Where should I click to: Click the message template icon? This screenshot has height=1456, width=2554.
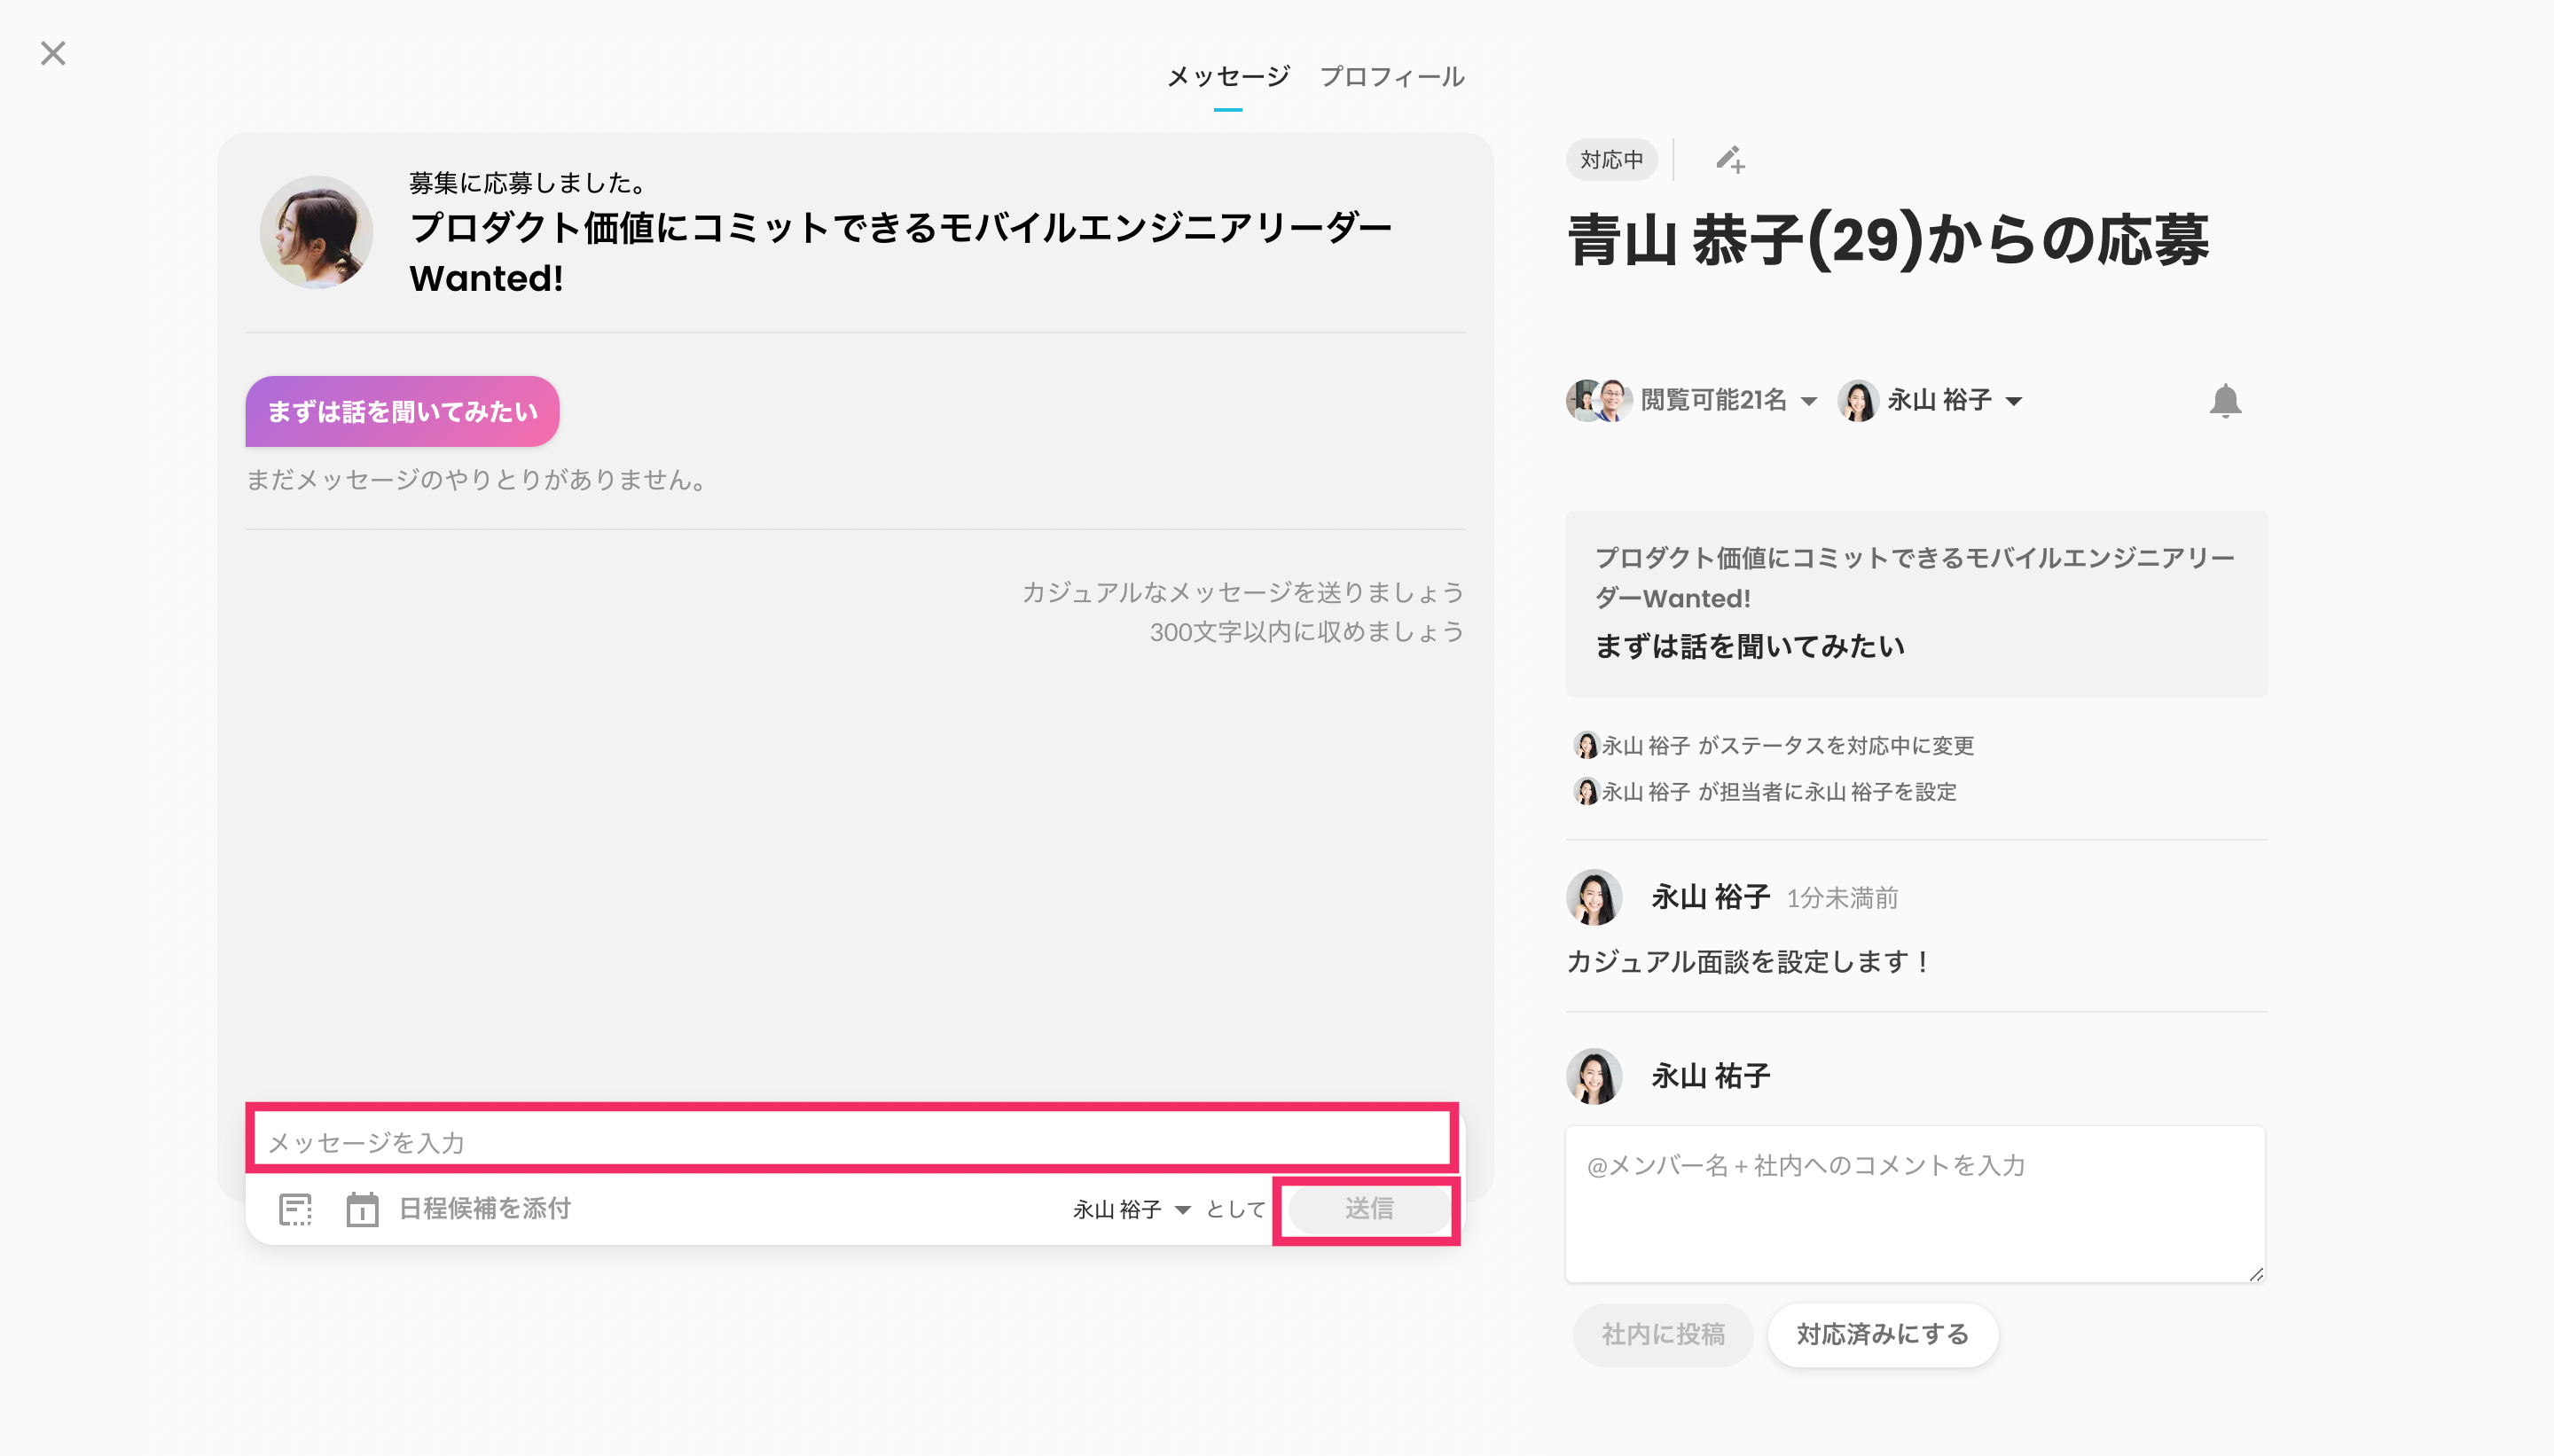click(295, 1209)
